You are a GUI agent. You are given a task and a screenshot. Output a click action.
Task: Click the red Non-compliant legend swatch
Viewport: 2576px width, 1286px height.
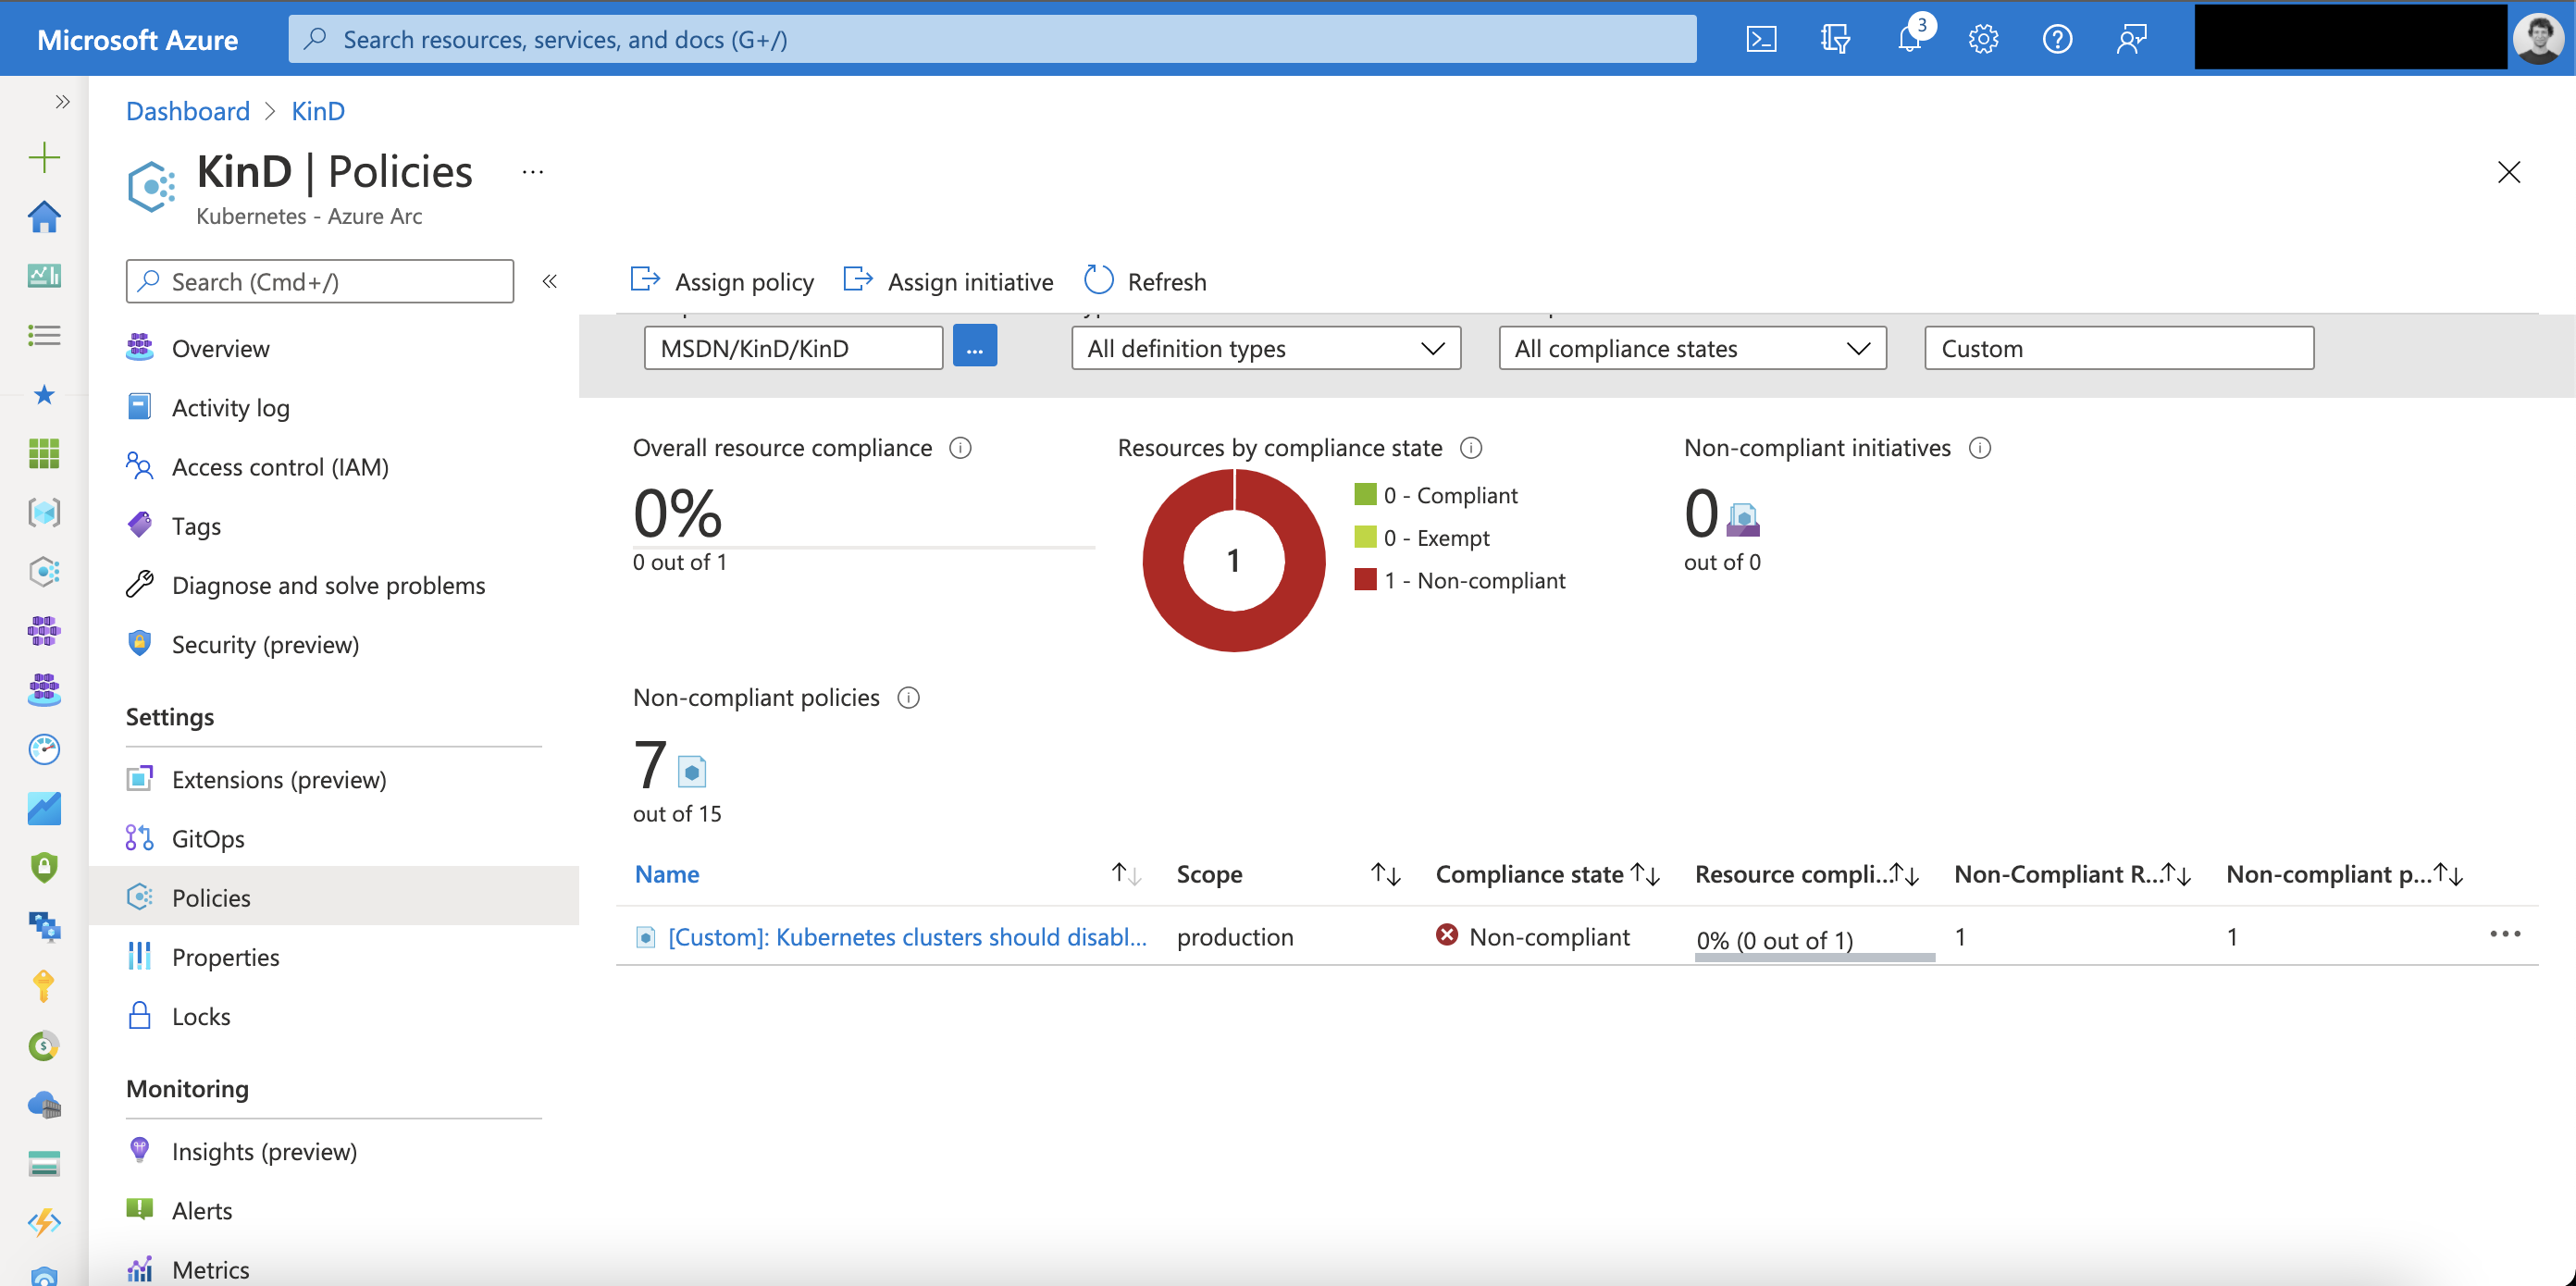tap(1365, 580)
